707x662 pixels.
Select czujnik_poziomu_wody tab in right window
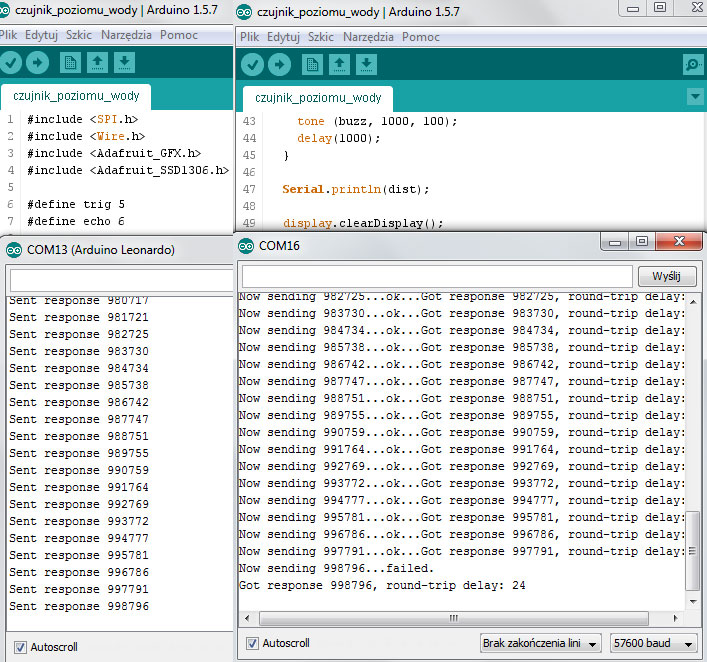click(318, 98)
